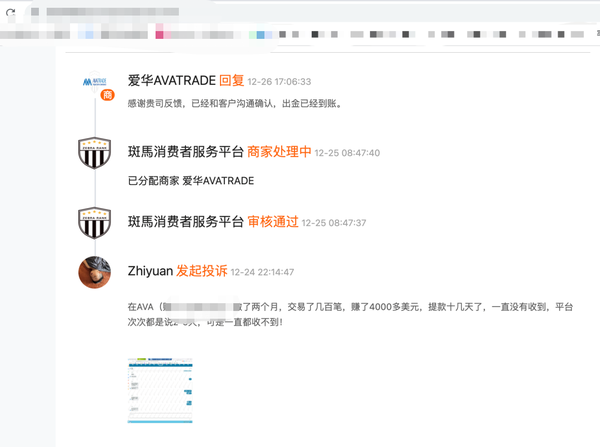The height and width of the screenshot is (447, 600).
Task: Click timestamp 12-25 08:47:40
Action: 347,153
